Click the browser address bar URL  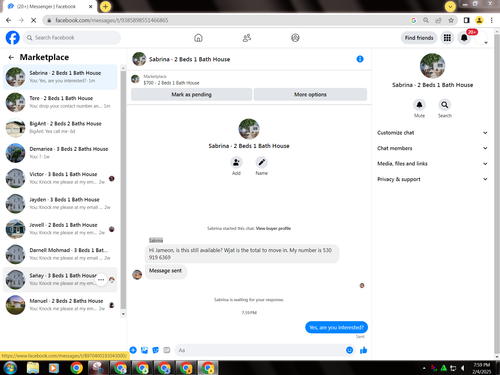click(x=112, y=20)
